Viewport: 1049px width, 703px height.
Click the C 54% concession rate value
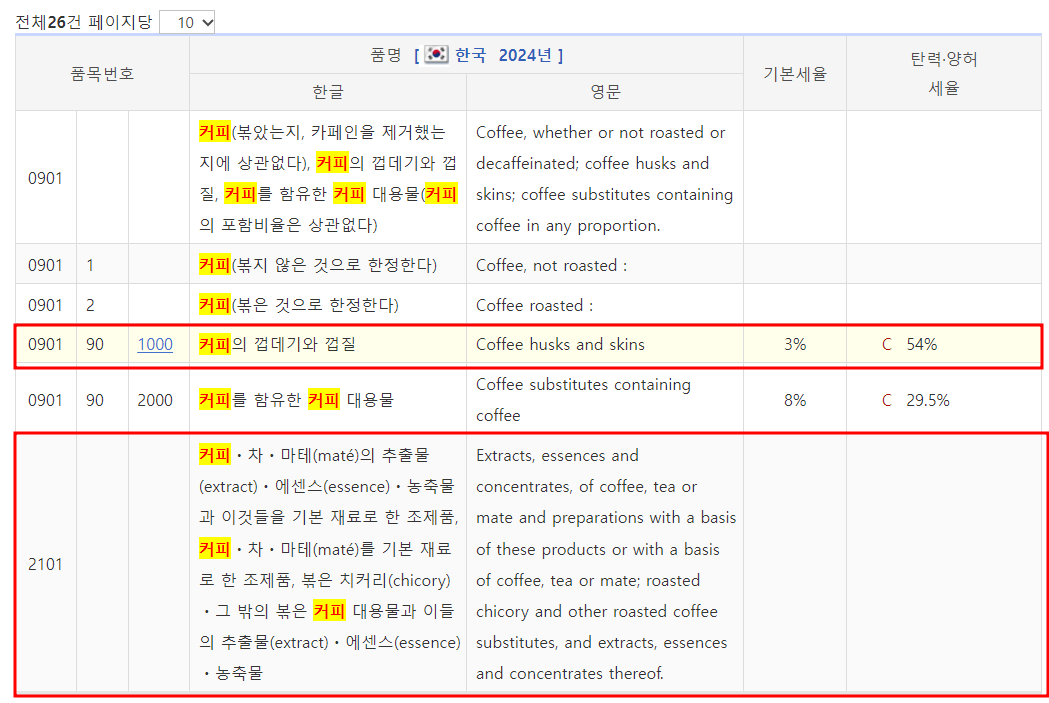(x=915, y=344)
